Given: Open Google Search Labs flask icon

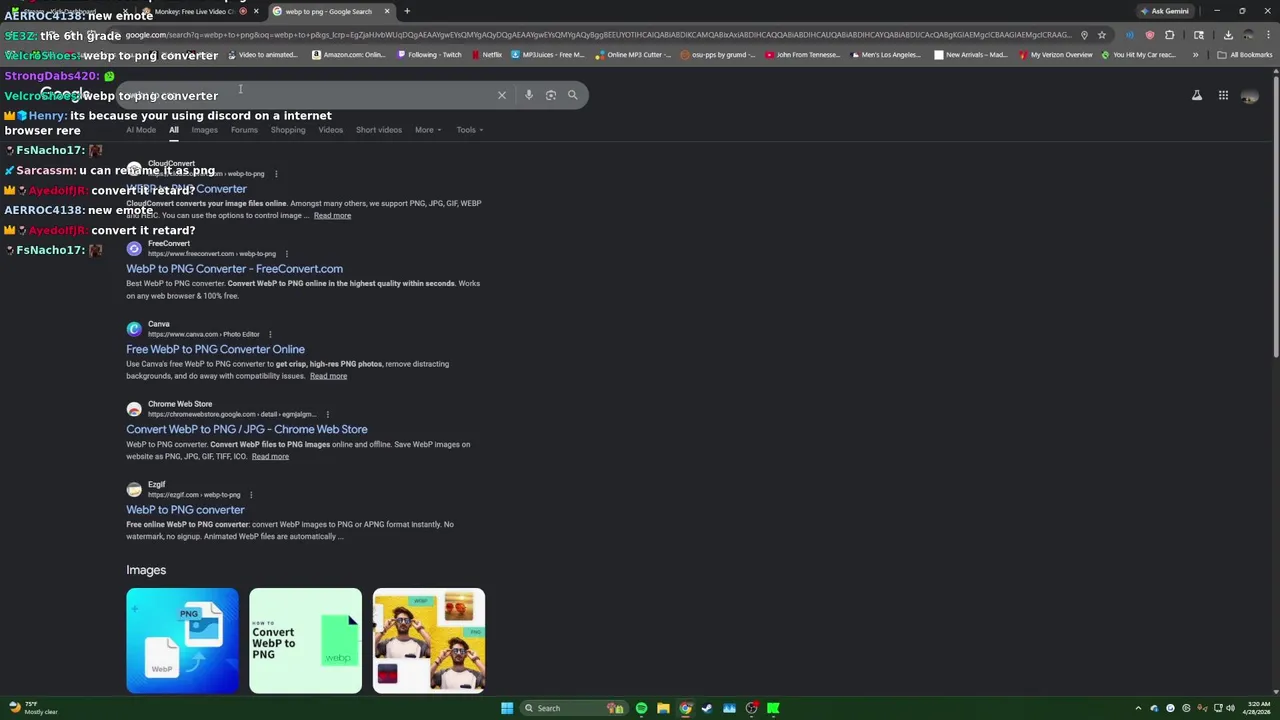Looking at the screenshot, I should pyautogui.click(x=1197, y=96).
